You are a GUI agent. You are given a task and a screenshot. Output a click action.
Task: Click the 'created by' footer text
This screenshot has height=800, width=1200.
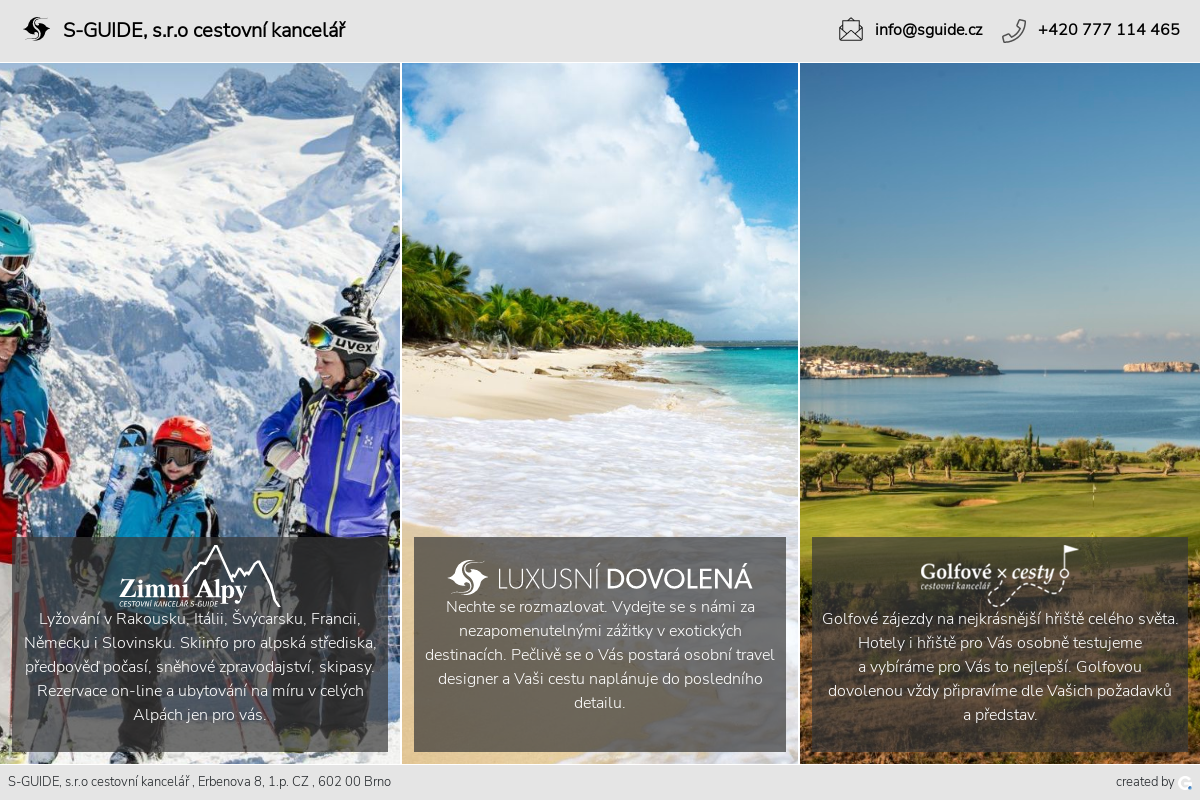coord(1145,782)
